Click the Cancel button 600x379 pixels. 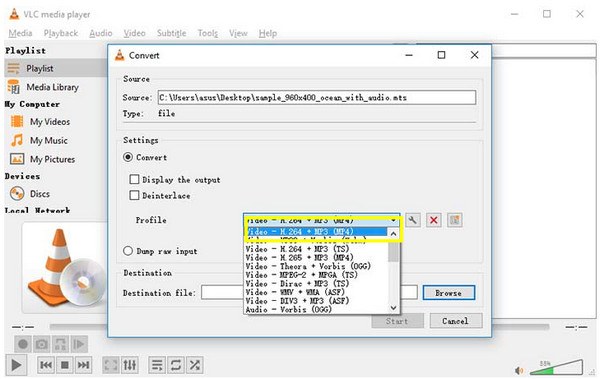click(x=455, y=321)
